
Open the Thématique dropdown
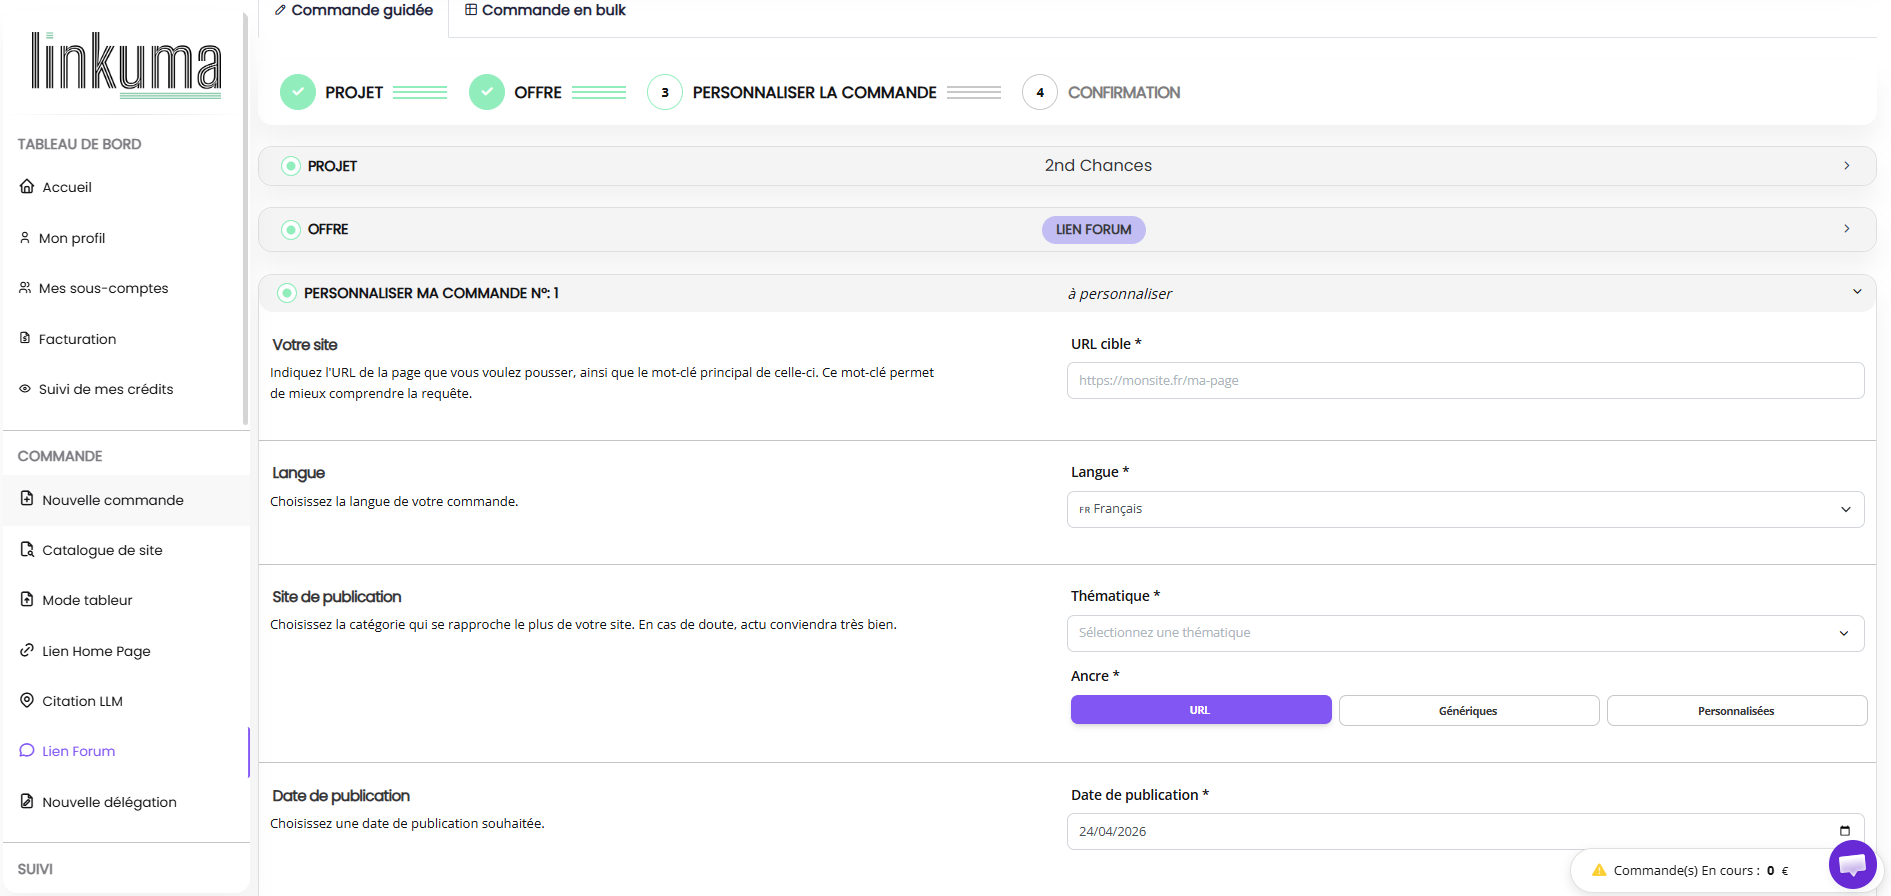point(1465,633)
